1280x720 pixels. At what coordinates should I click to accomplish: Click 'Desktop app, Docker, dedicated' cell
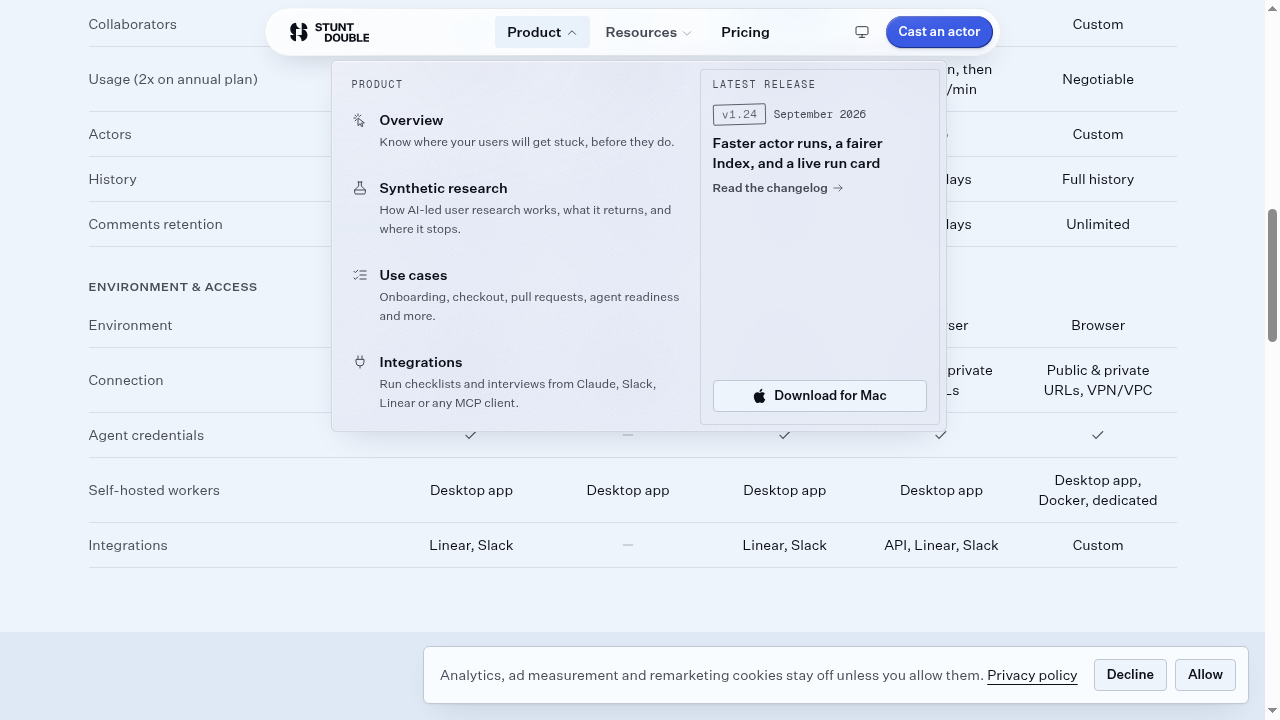pos(1098,490)
